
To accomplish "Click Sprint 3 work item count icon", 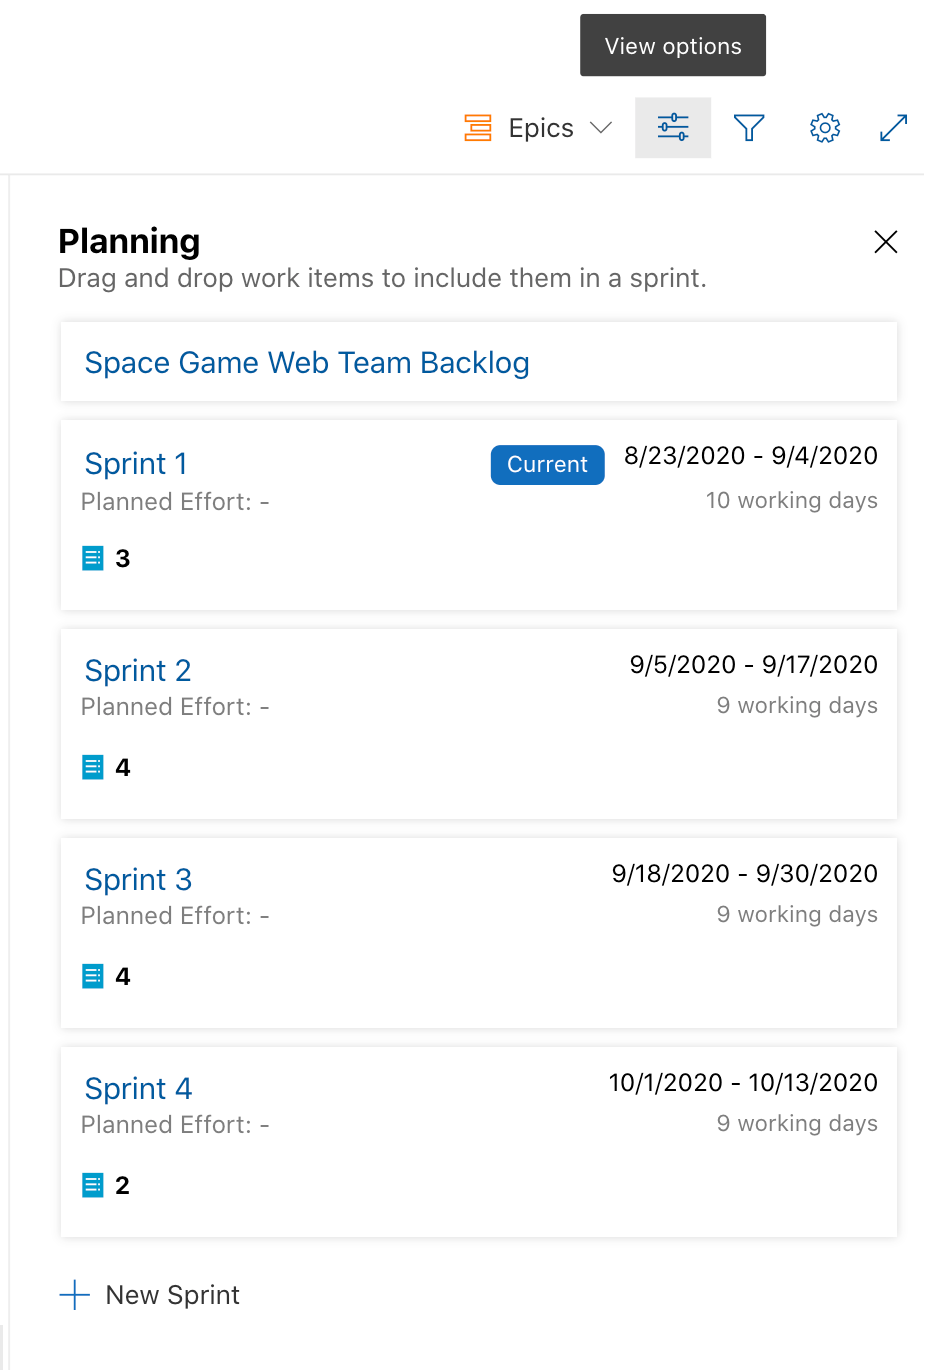I will (x=93, y=976).
